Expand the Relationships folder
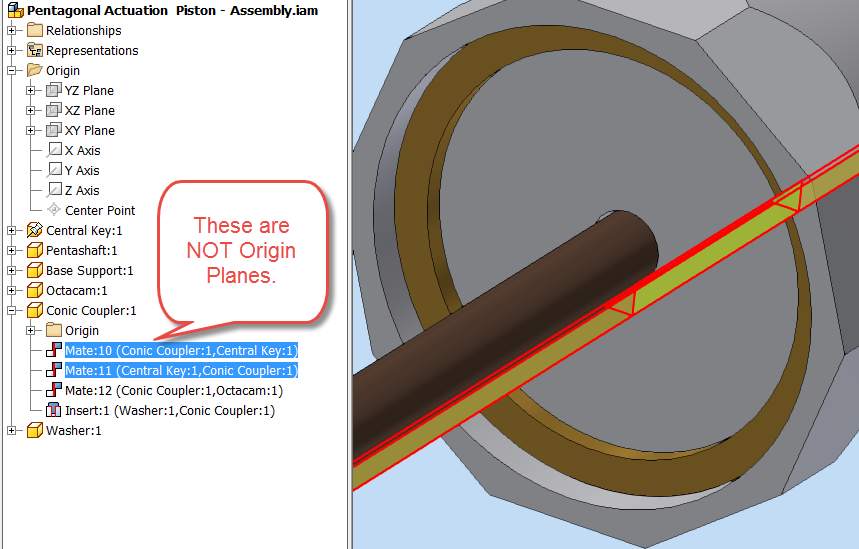This screenshot has height=549, width=859. (12, 31)
